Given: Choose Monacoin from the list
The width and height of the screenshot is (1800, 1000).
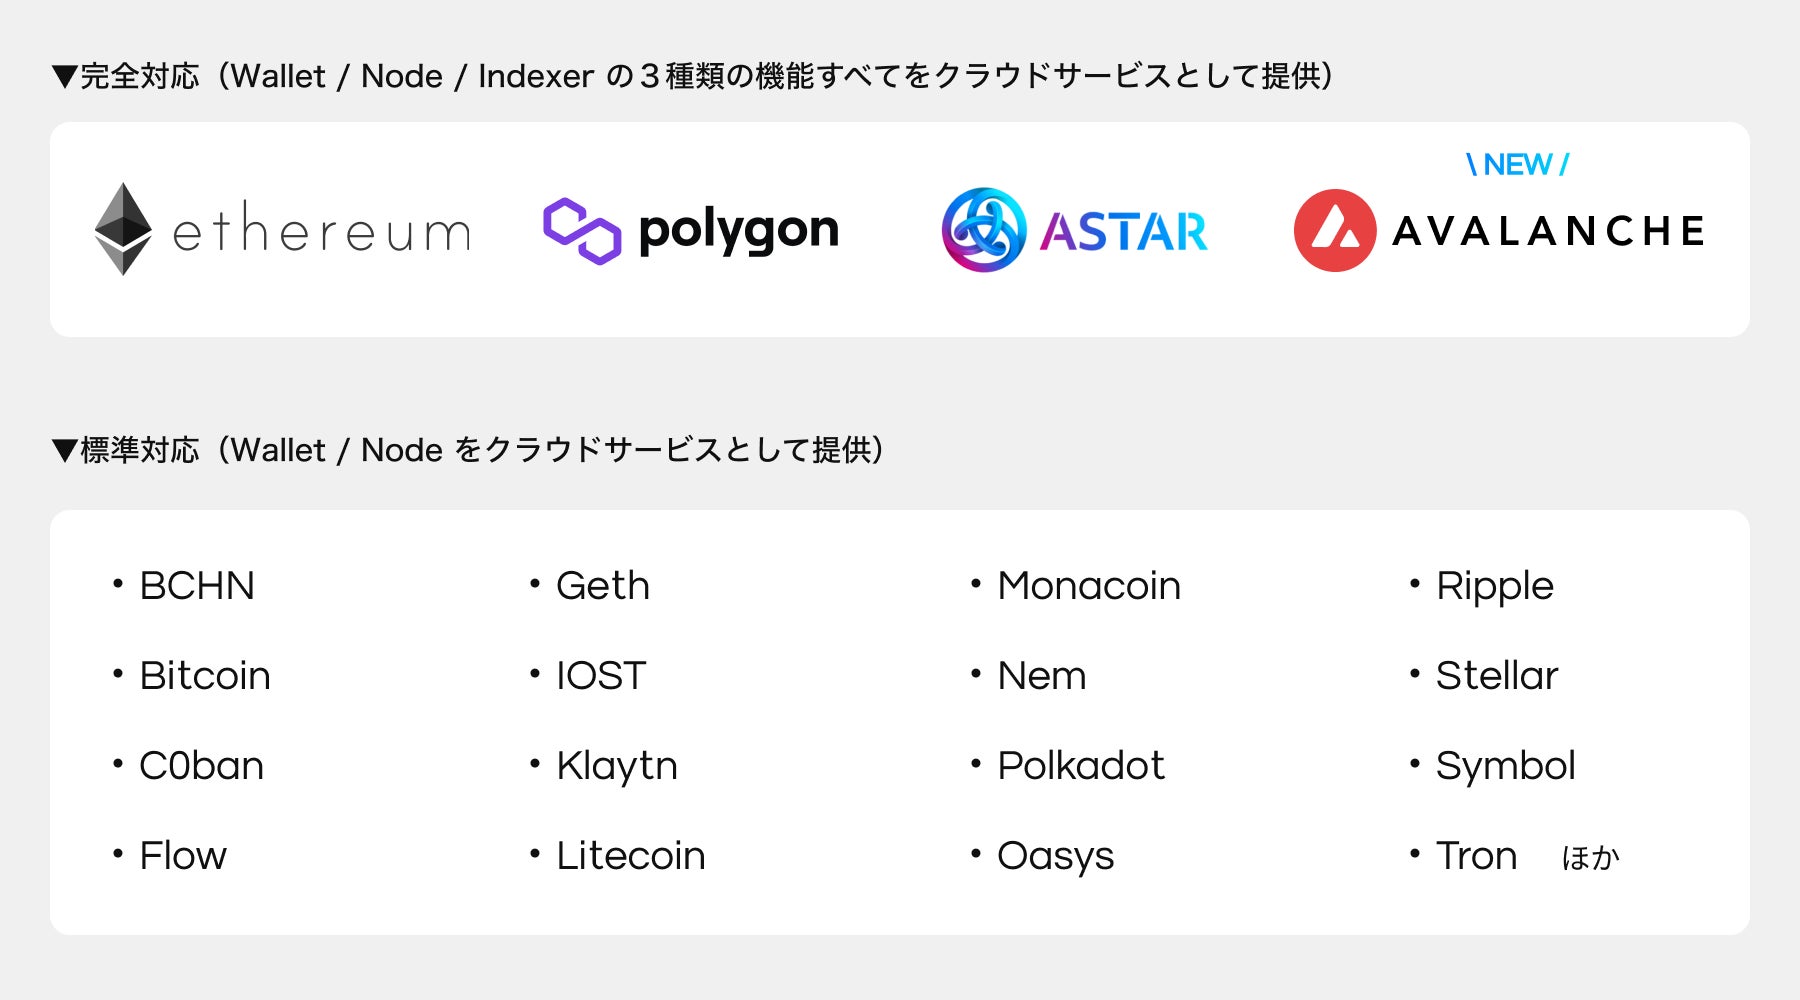Looking at the screenshot, I should pyautogui.click(x=1088, y=586).
